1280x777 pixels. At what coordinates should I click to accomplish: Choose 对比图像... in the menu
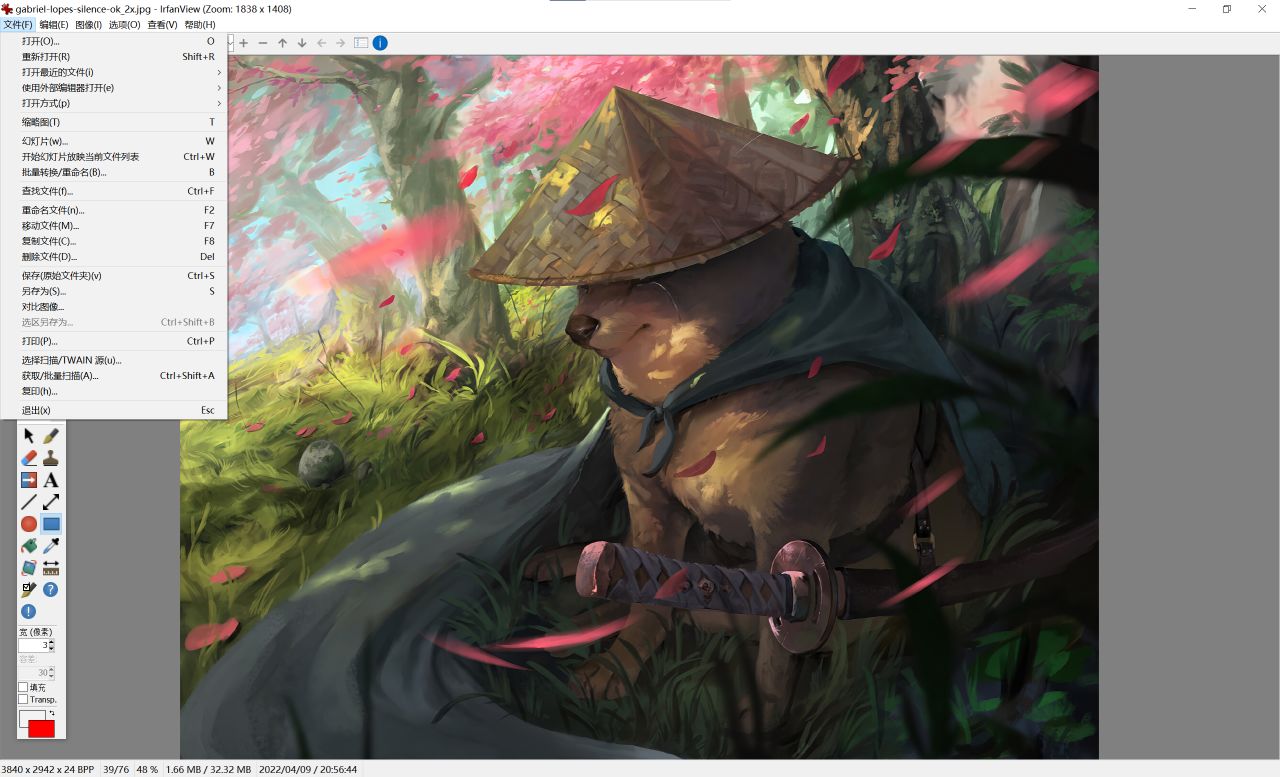(x=114, y=307)
